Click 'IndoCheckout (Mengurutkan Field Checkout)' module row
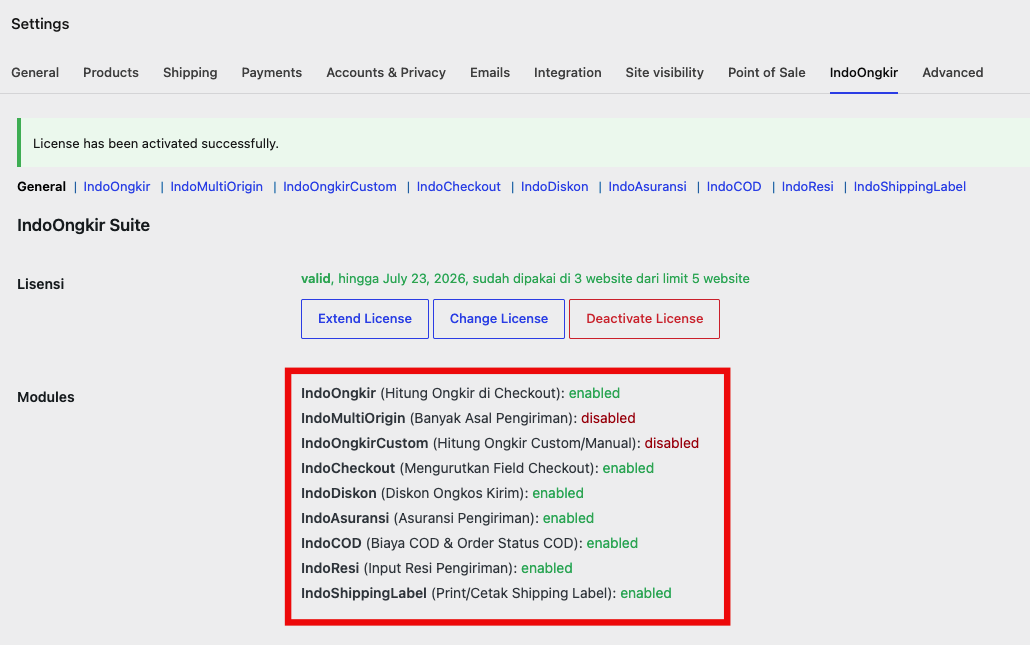Screen dimensions: 1030x645 [x=478, y=468]
